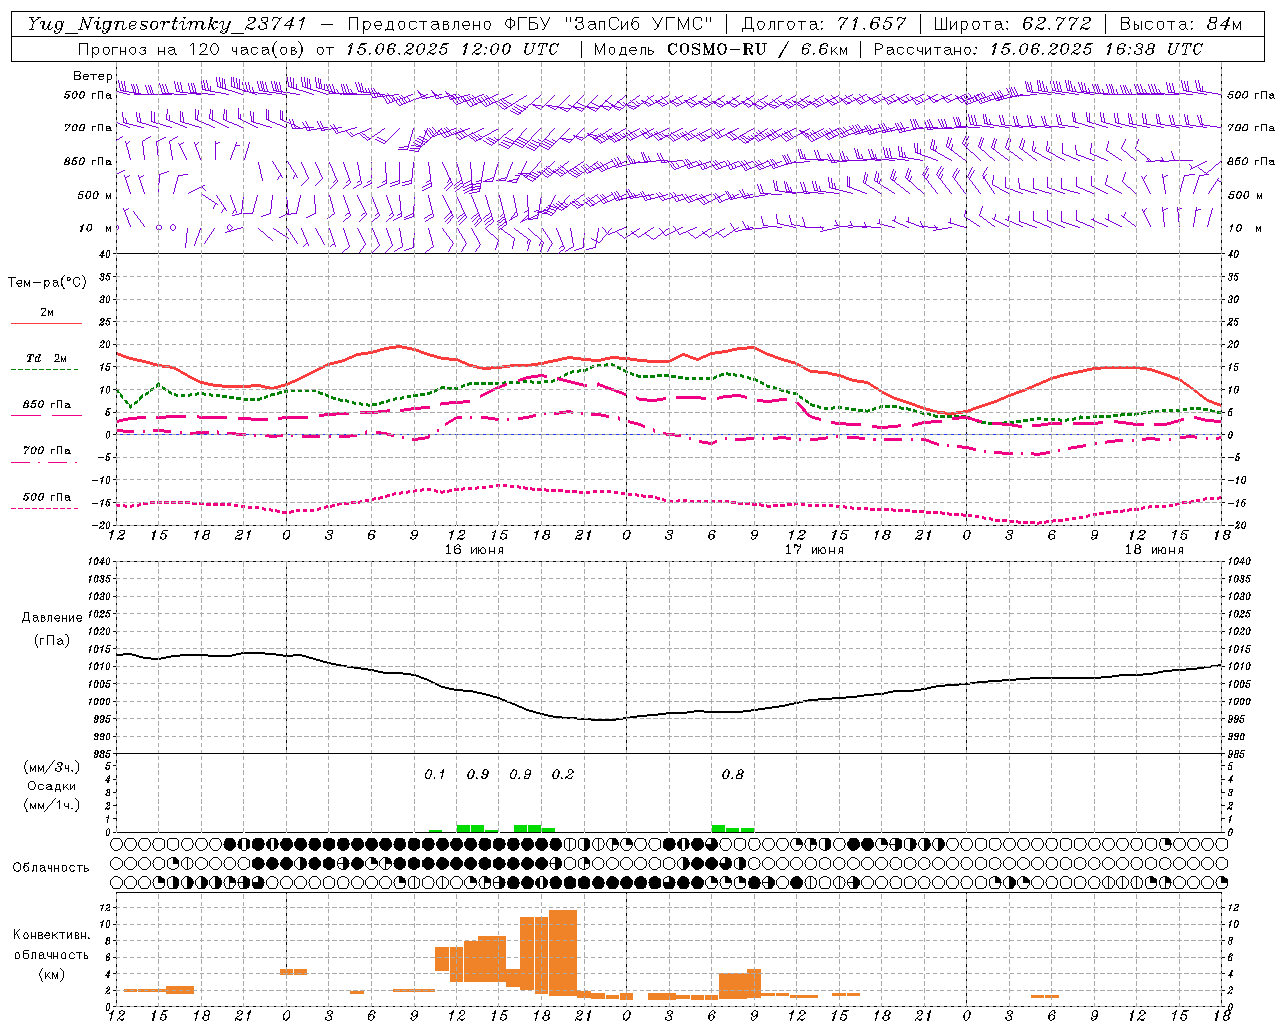
Task: Click the "Давление" pressure panel label
Action: click(52, 618)
